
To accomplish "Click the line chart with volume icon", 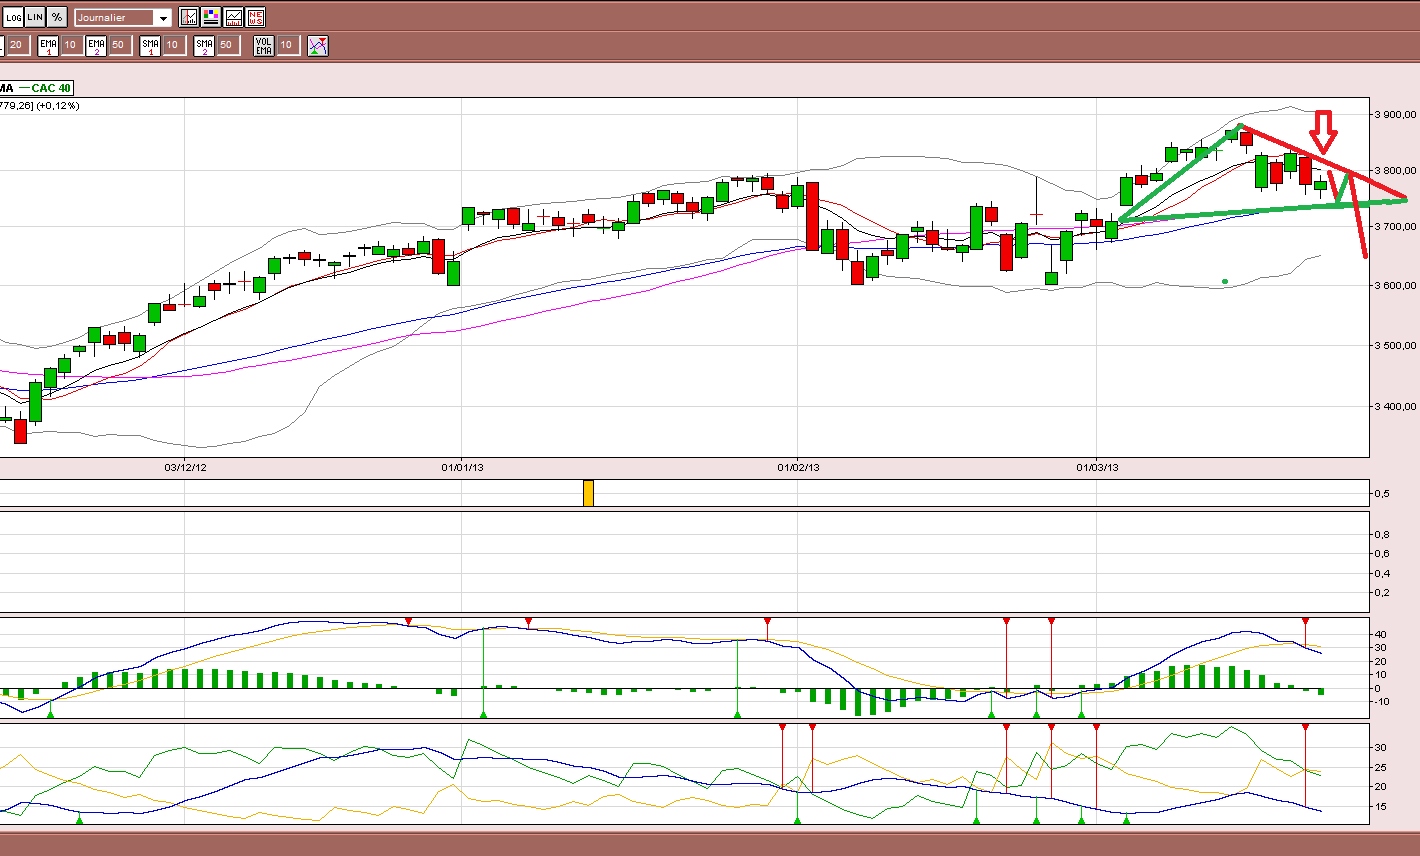I will (234, 17).
